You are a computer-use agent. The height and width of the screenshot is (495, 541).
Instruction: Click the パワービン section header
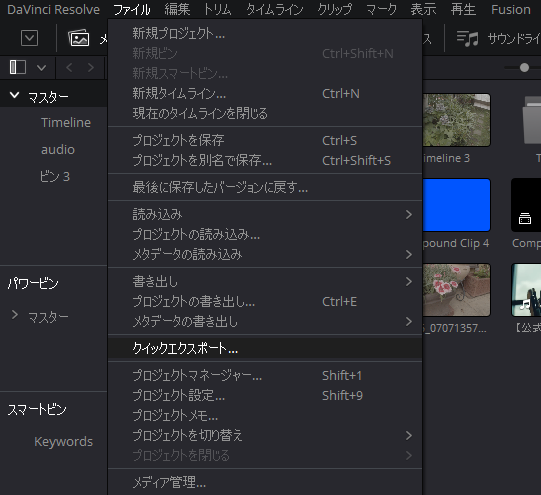(x=33, y=284)
